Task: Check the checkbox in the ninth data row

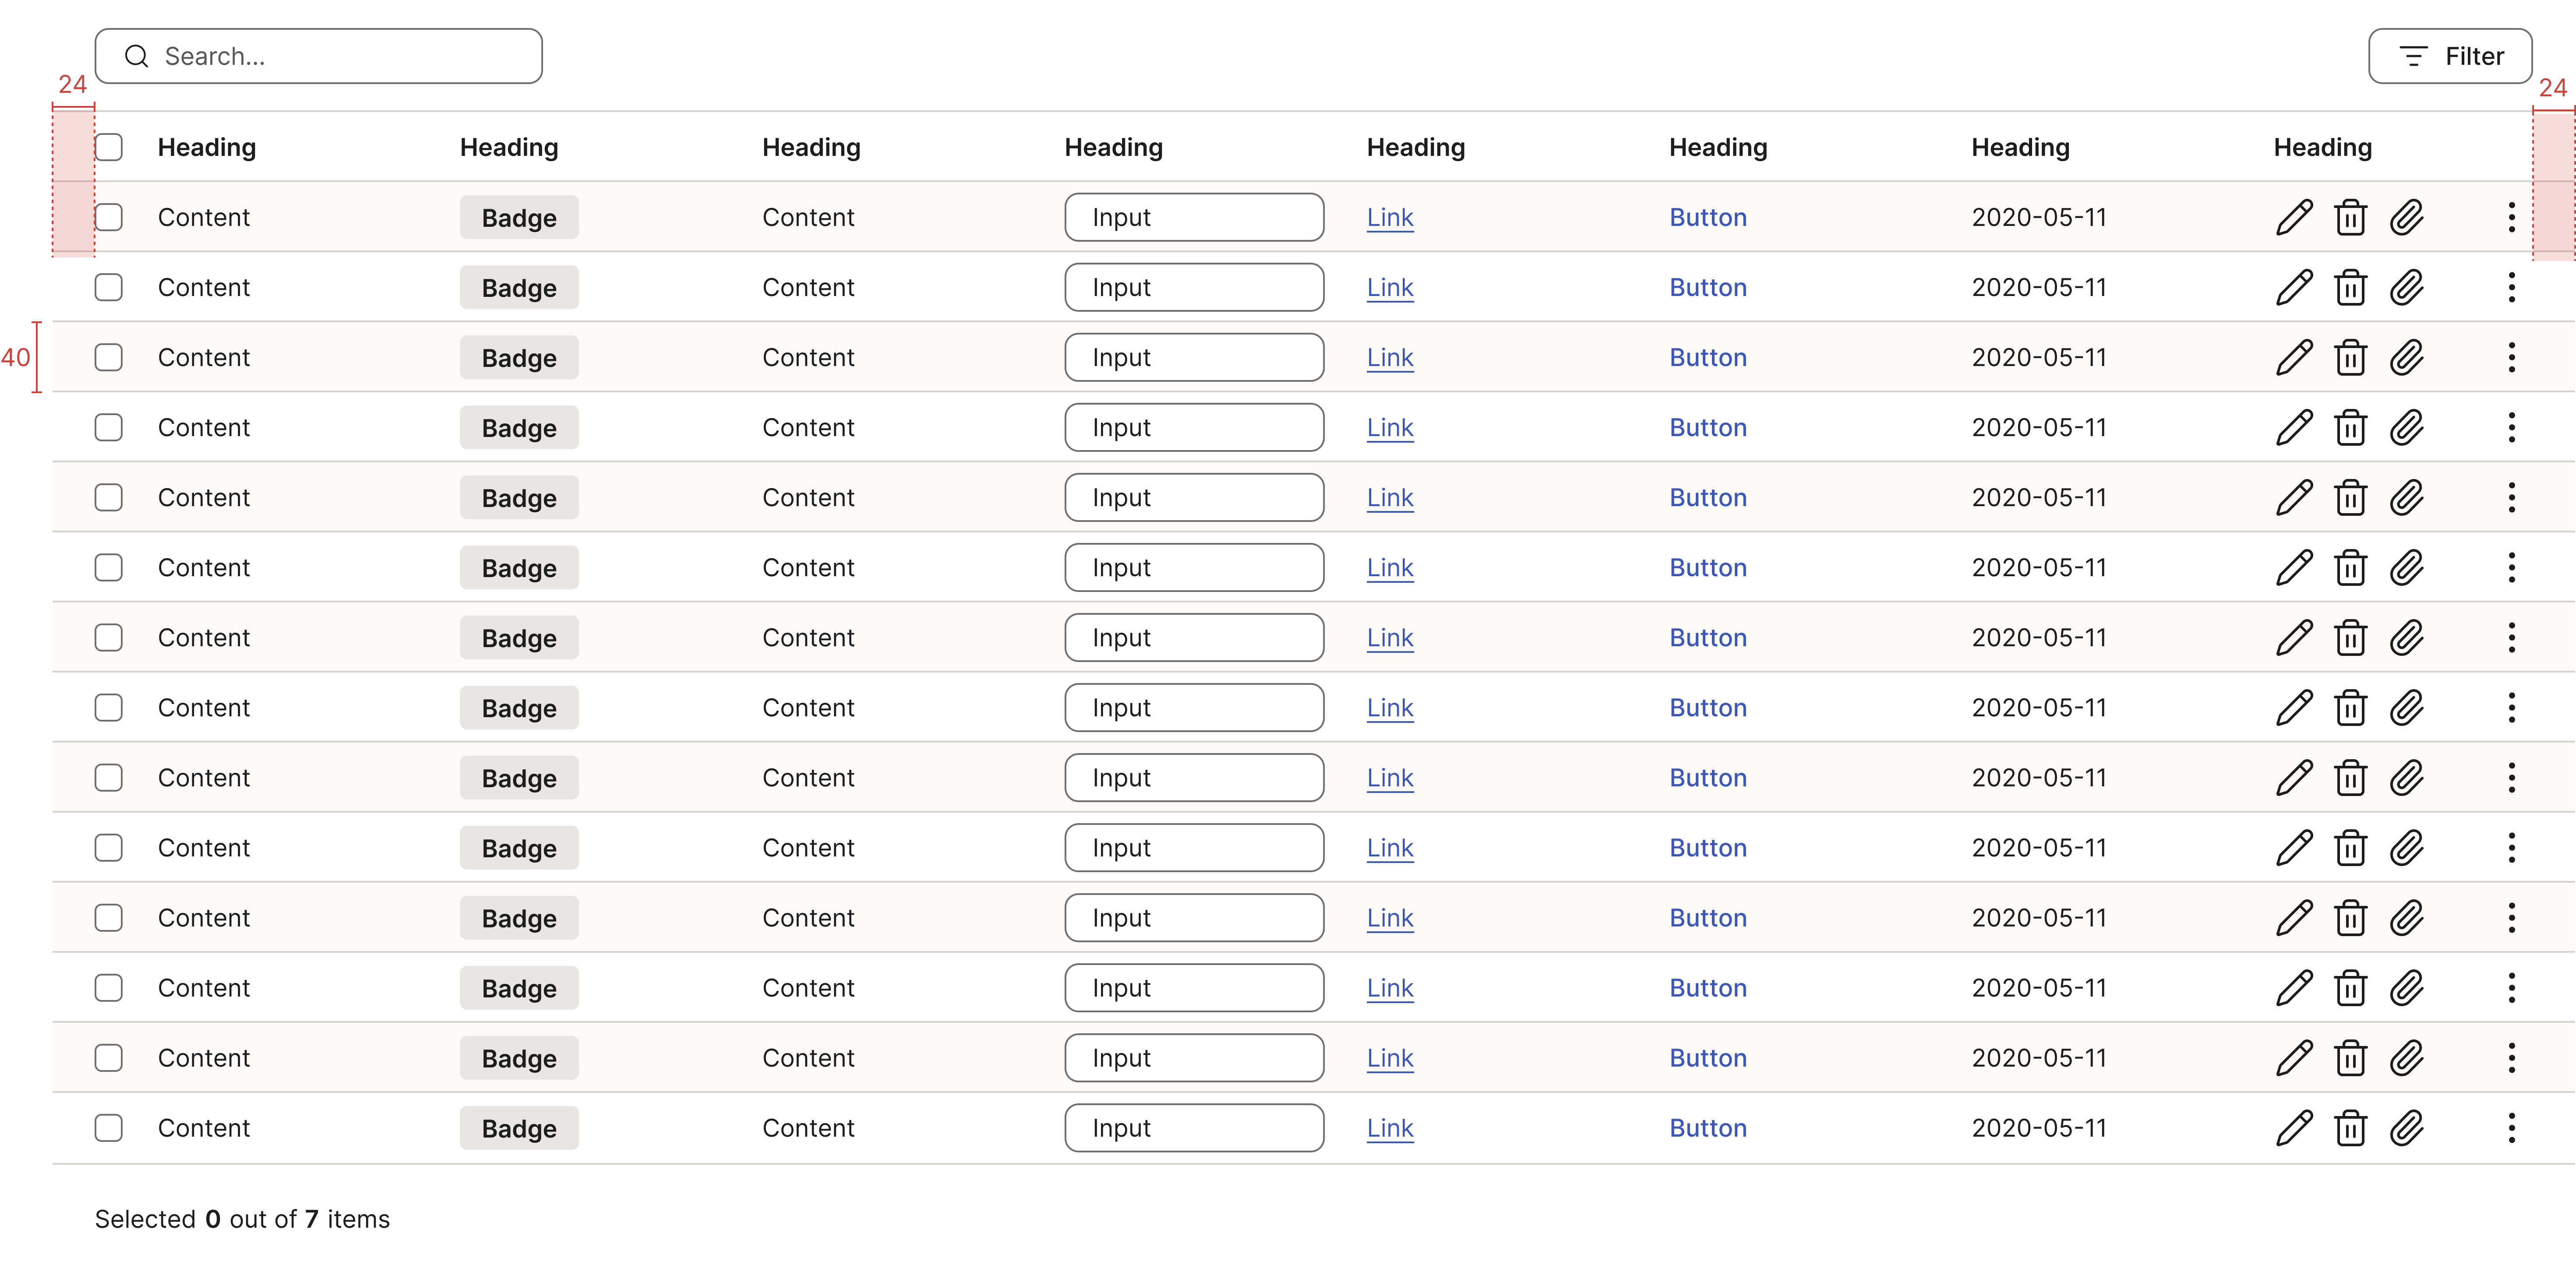Action: [x=109, y=777]
